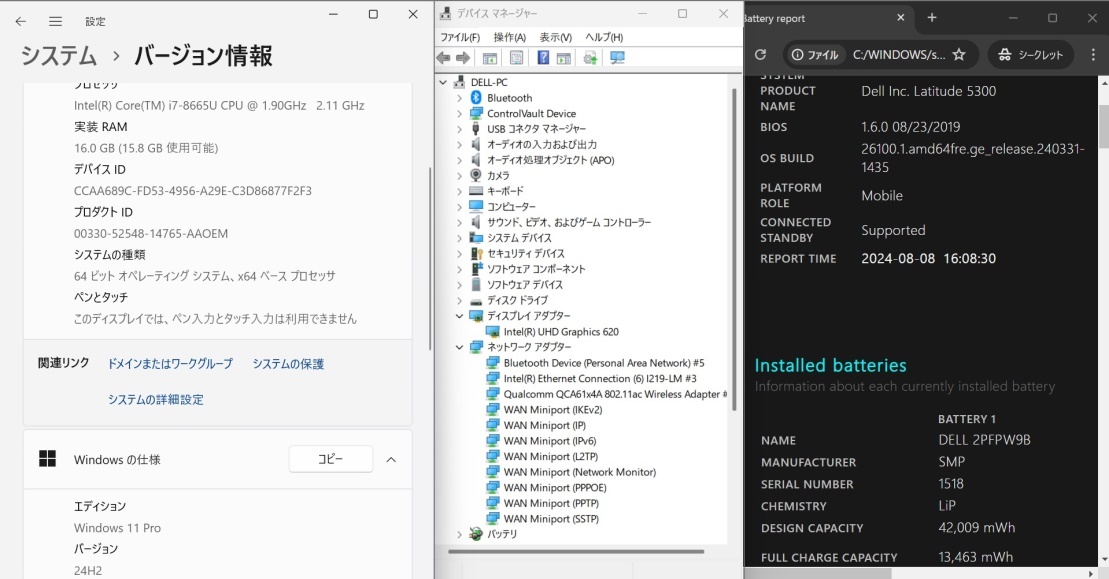The height and width of the screenshot is (579, 1109).
Task: Open the 表示(V) menu
Action: (x=556, y=37)
